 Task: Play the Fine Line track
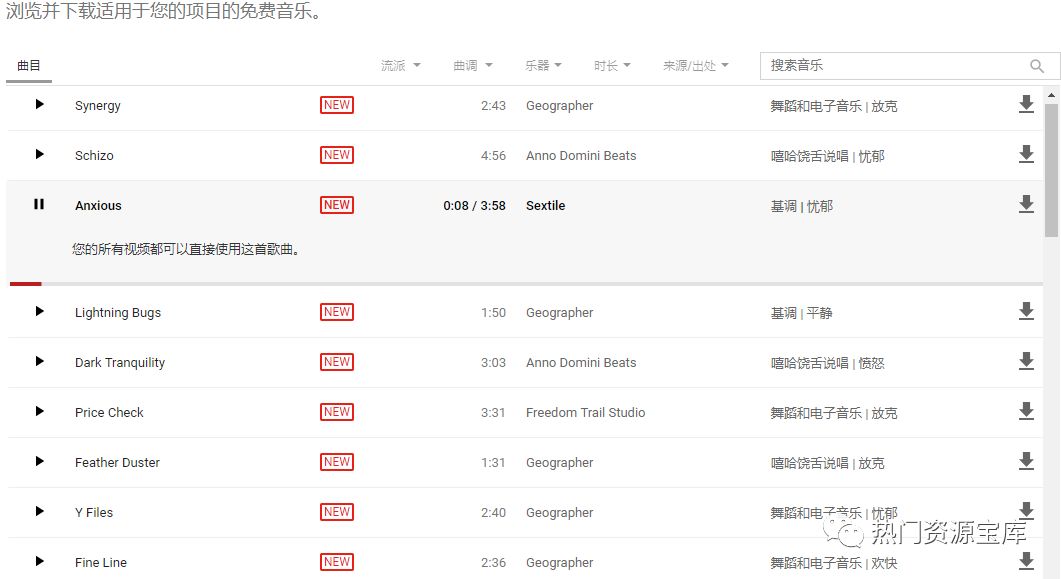click(39, 561)
